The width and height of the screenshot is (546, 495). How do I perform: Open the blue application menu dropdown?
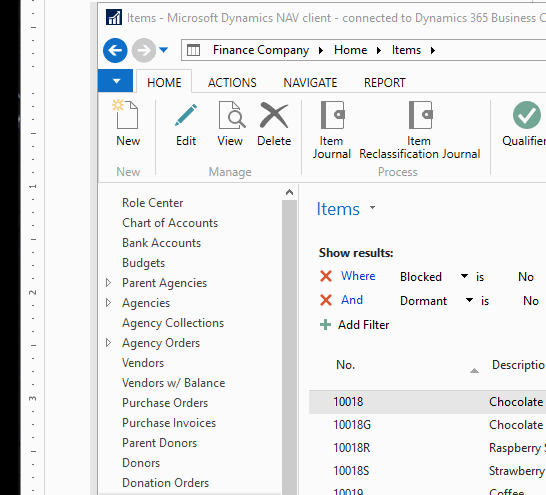click(x=116, y=81)
